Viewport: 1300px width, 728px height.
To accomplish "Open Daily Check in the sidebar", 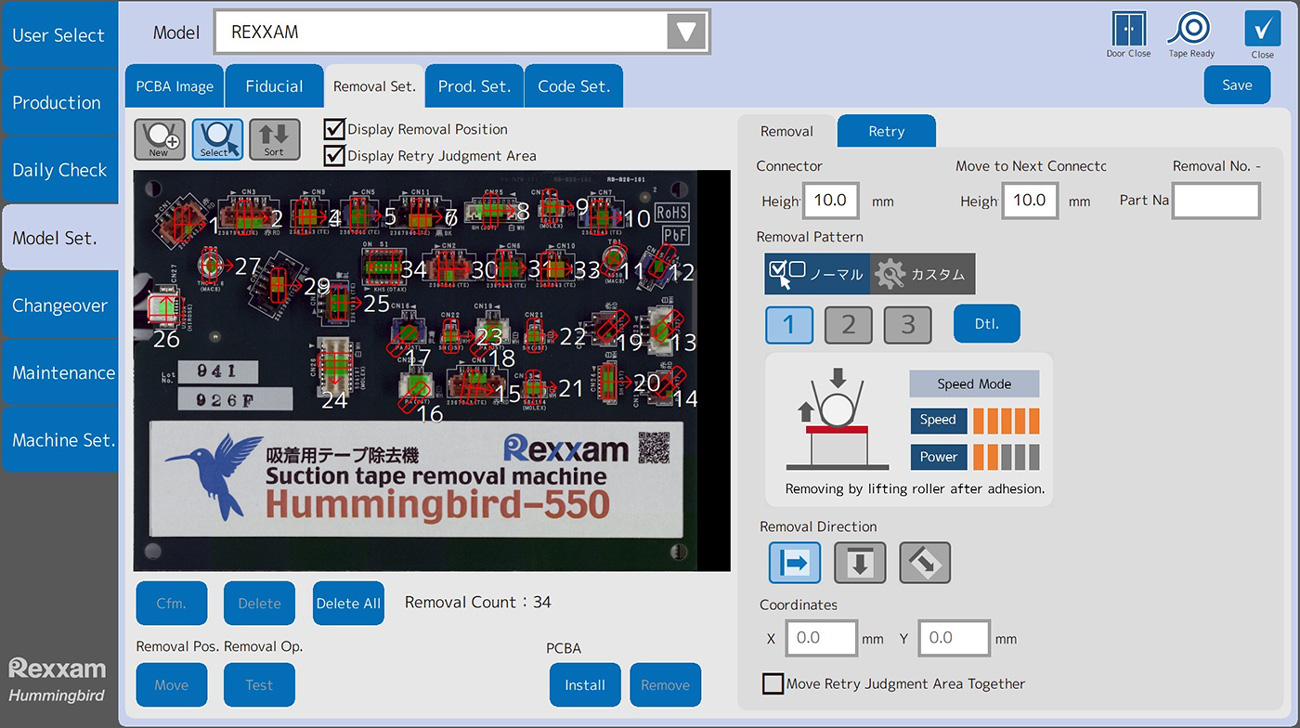I will pos(59,170).
